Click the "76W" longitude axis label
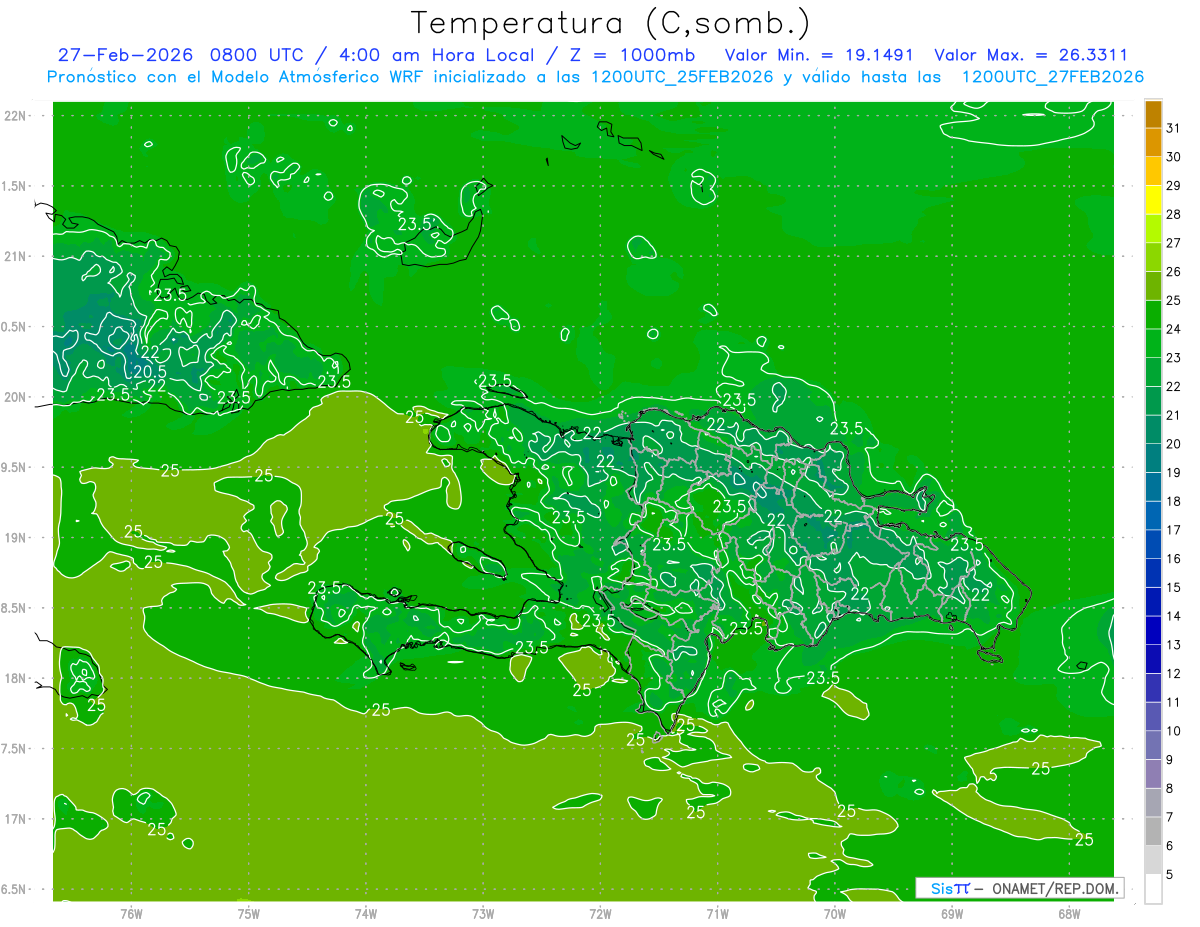1200x927 pixels. pyautogui.click(x=131, y=914)
